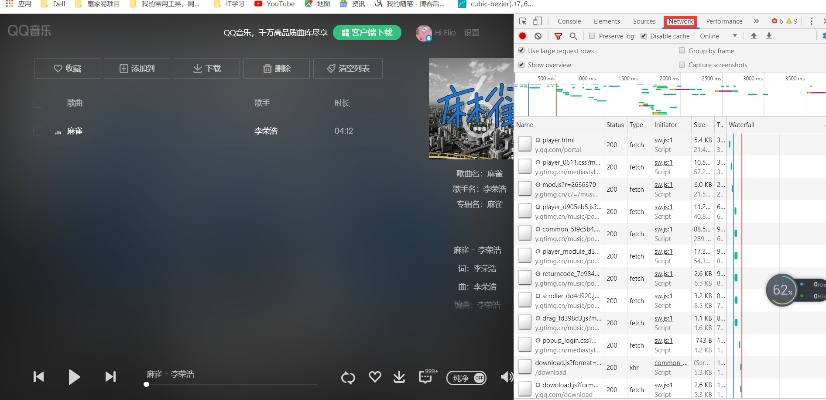Open the Online throttling dropdown
Viewport: 826px width, 400px height.
tap(719, 36)
